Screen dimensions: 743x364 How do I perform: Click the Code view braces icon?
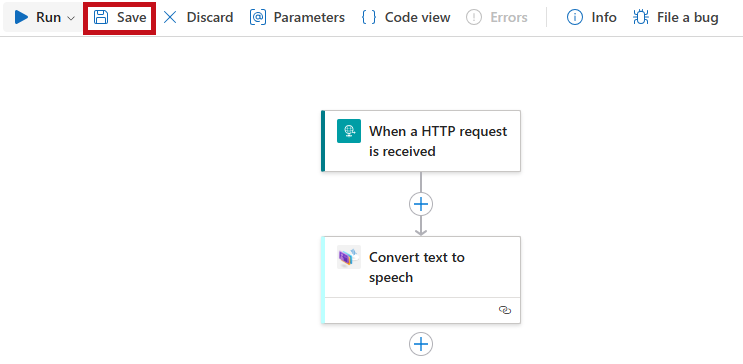click(369, 18)
